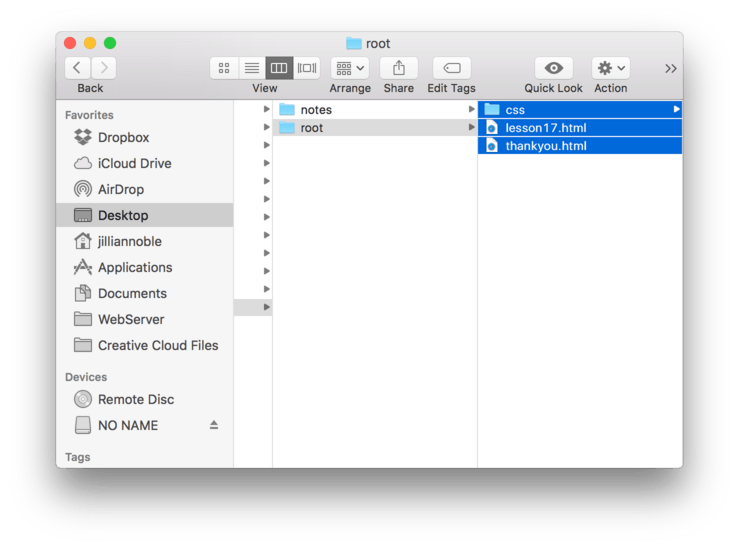Open the jilliannoble home folder

click(145, 241)
